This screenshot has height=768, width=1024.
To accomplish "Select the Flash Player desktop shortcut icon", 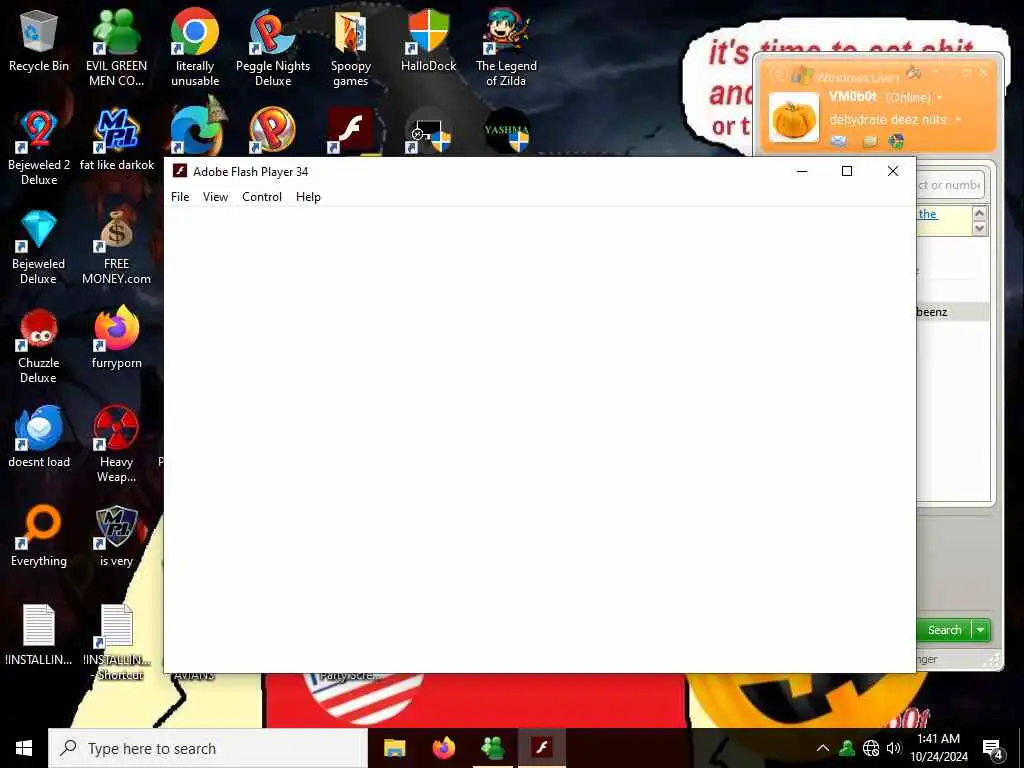I will 351,131.
